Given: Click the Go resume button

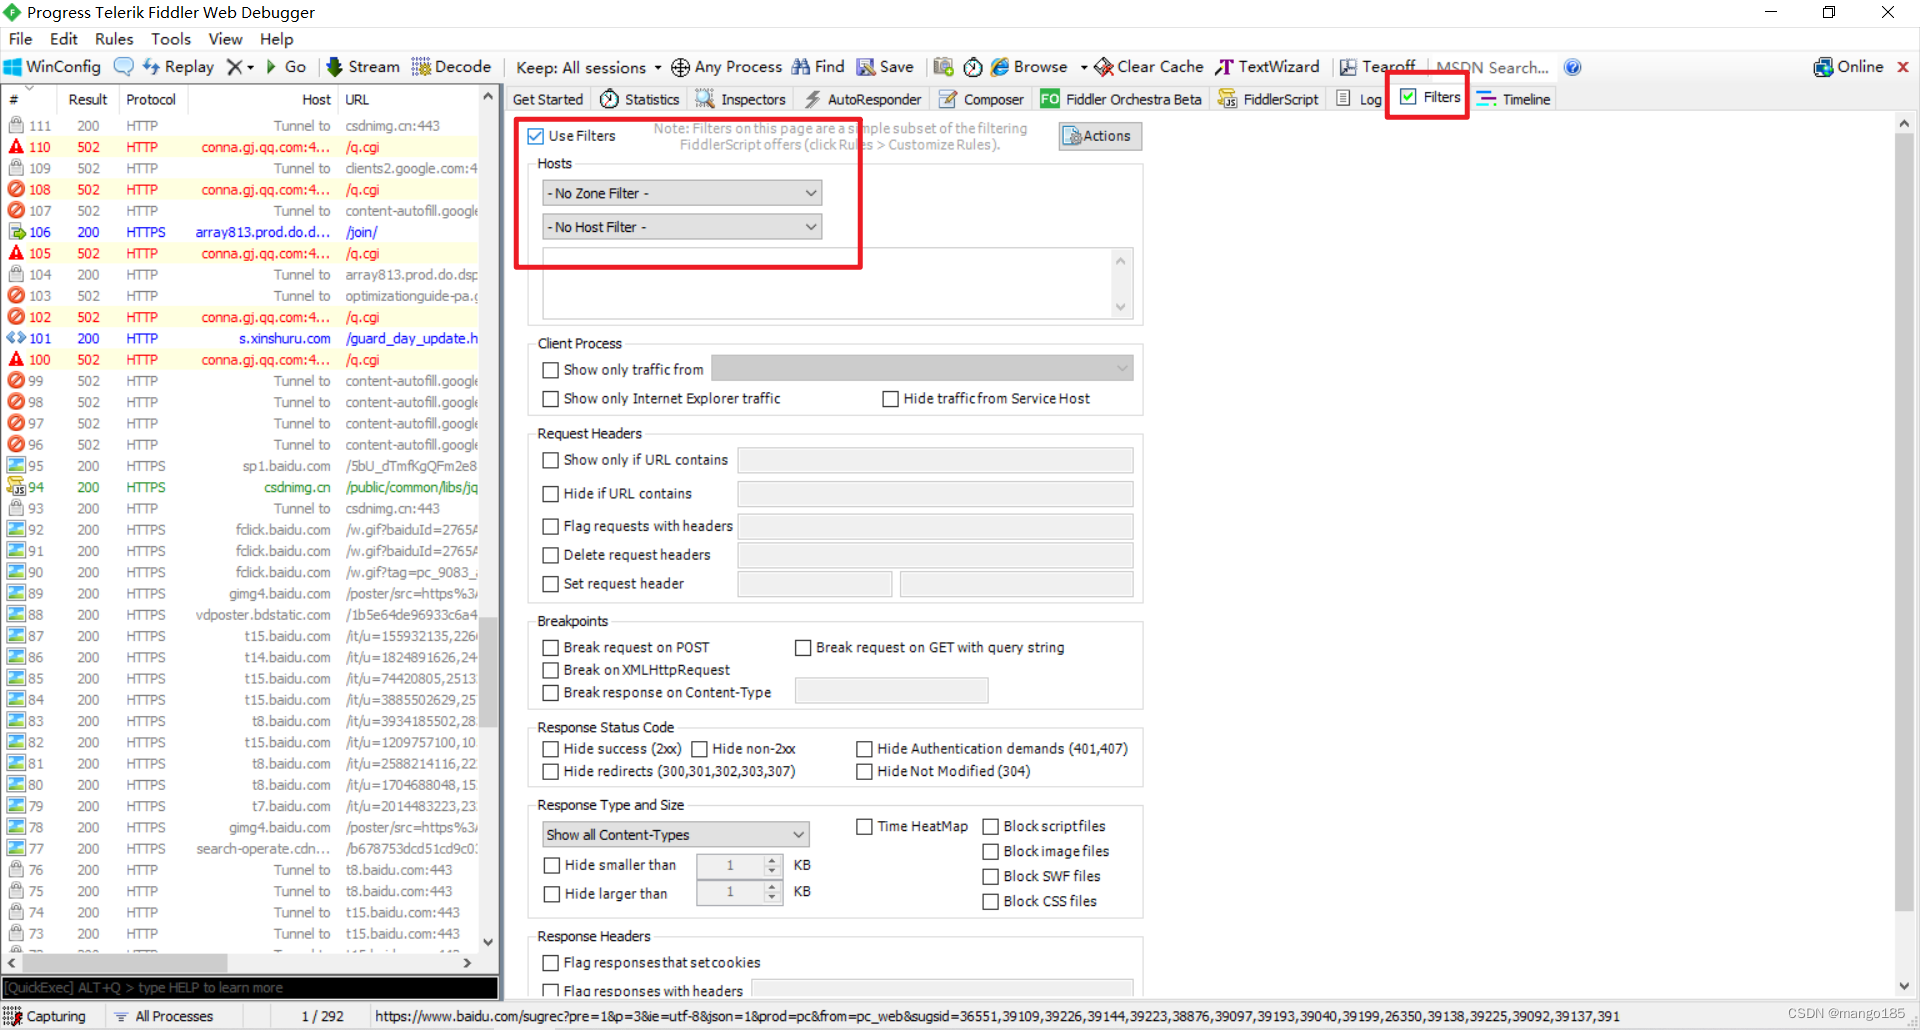Looking at the screenshot, I should 285,67.
